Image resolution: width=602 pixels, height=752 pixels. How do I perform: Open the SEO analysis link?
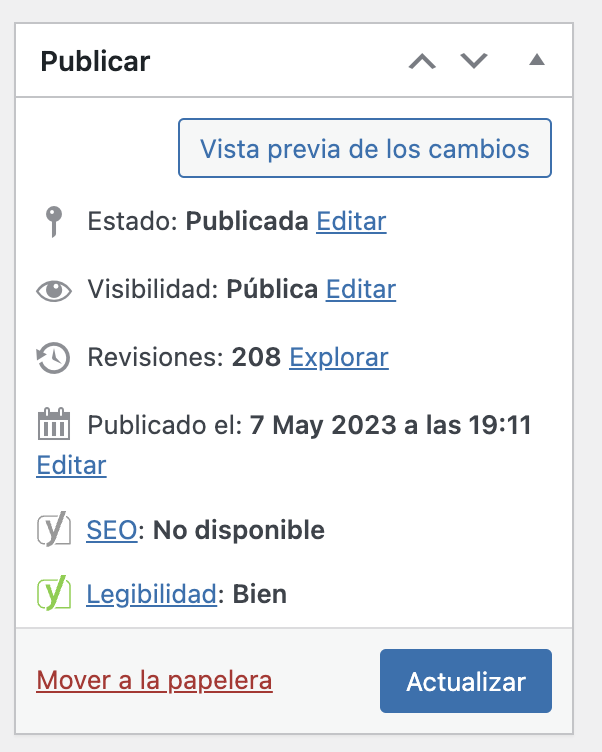coord(112,530)
